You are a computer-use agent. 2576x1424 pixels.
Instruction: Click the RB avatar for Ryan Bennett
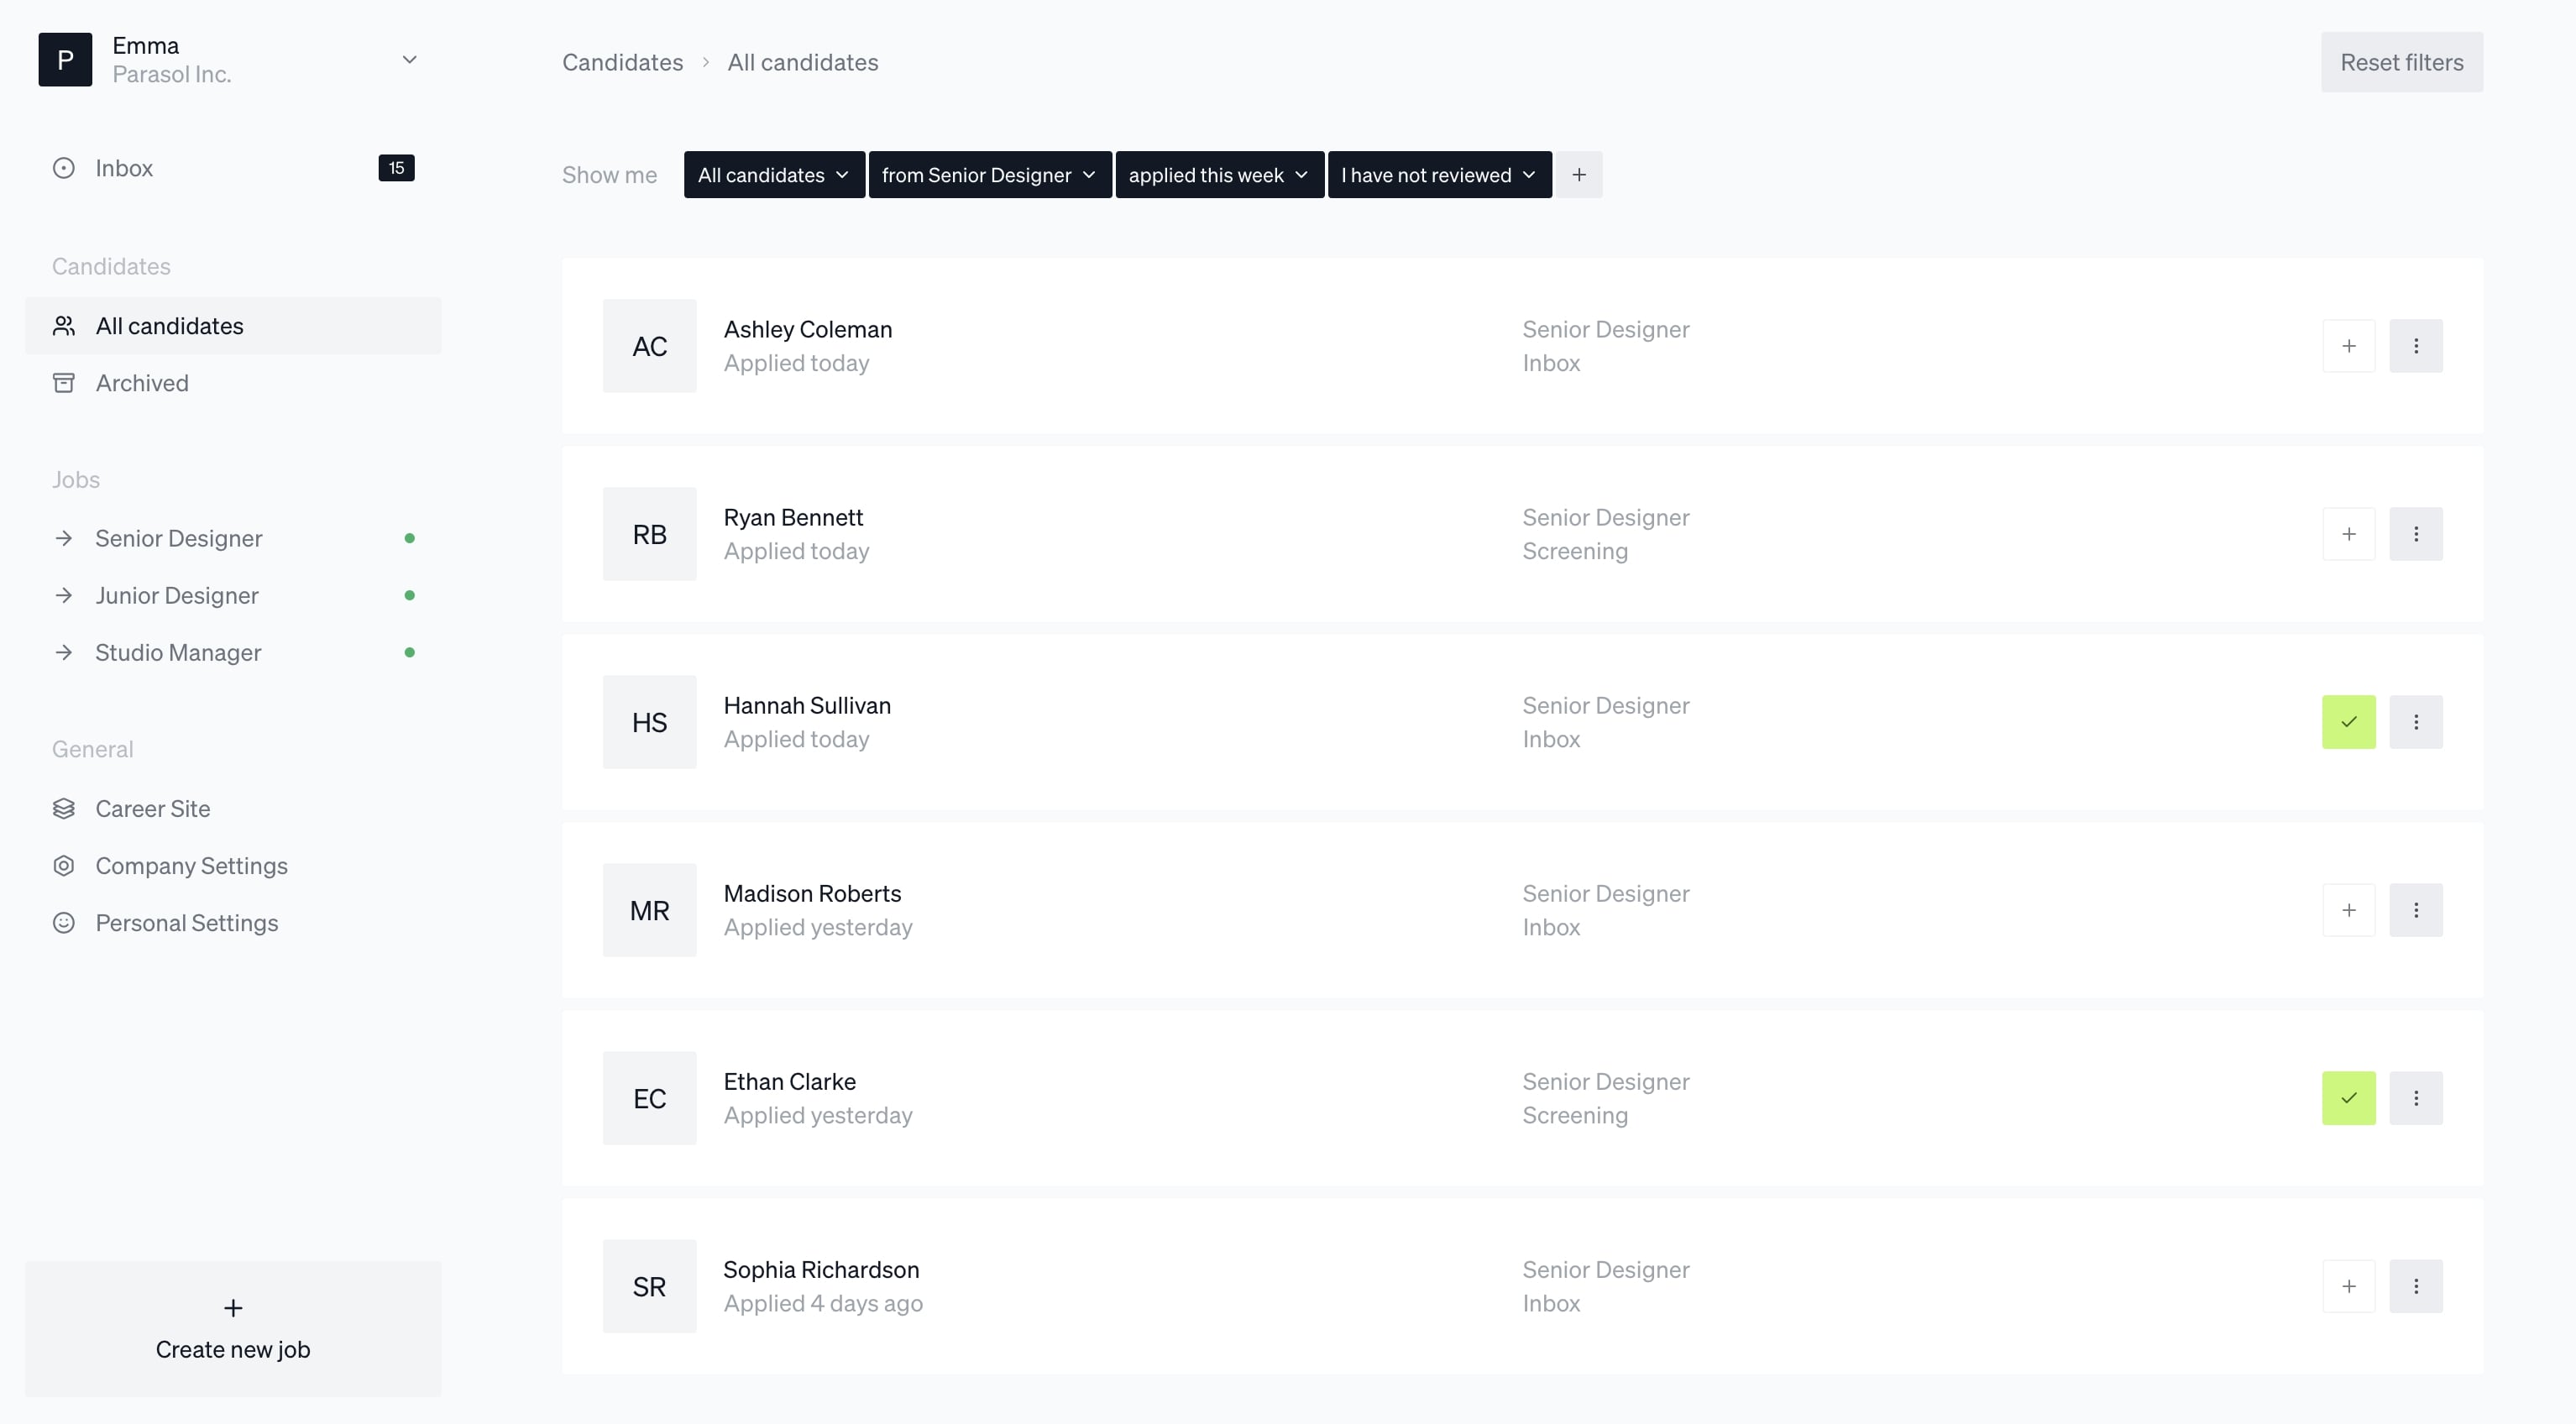coord(650,534)
